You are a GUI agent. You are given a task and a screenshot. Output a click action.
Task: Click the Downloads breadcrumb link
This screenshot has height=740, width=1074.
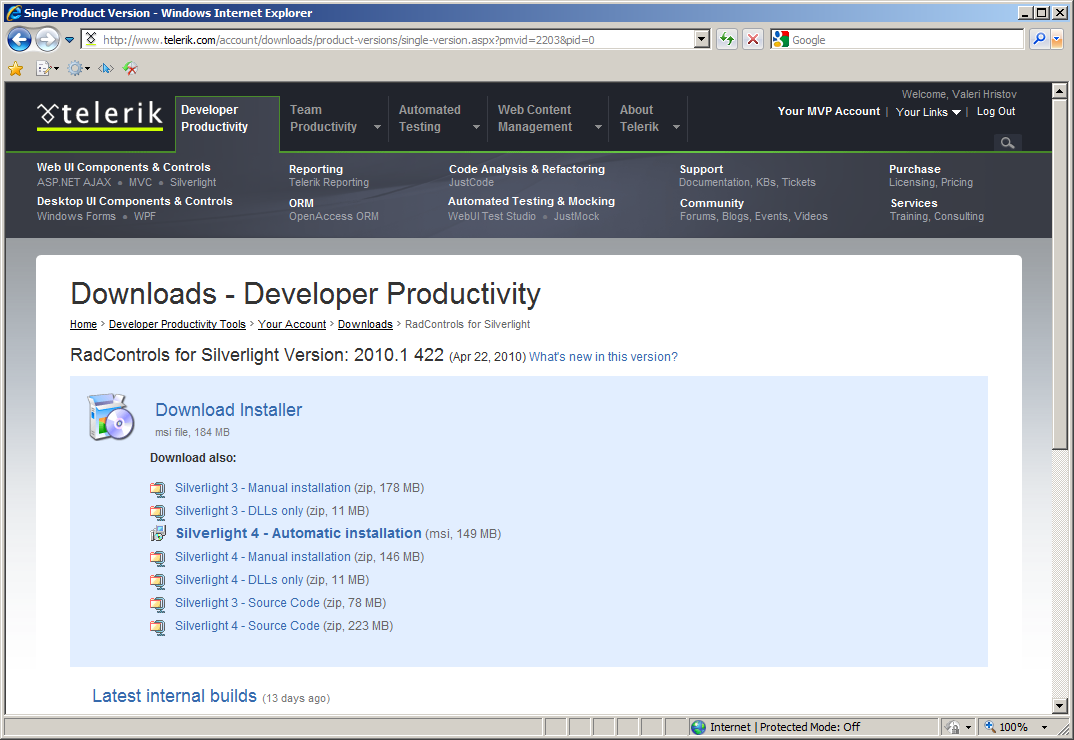point(365,324)
